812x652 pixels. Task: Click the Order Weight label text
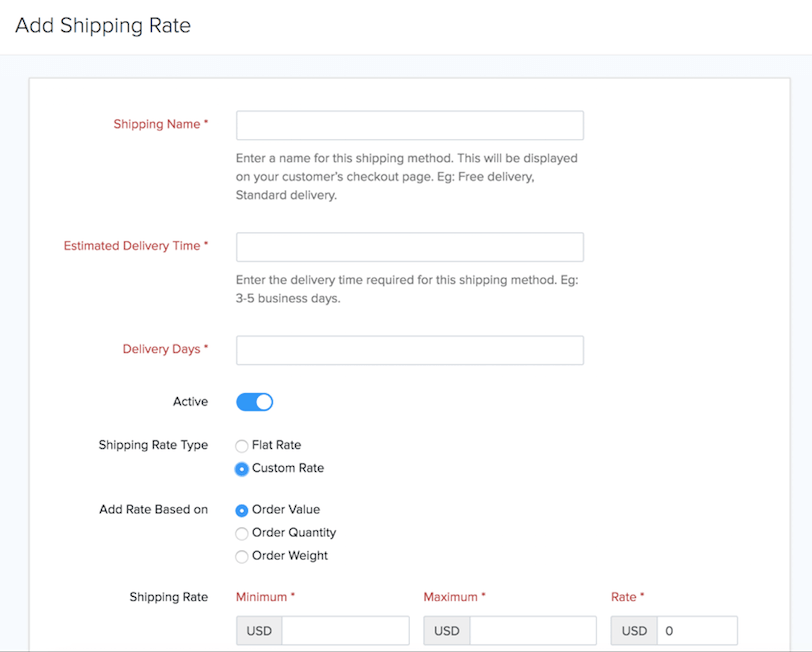pos(289,556)
